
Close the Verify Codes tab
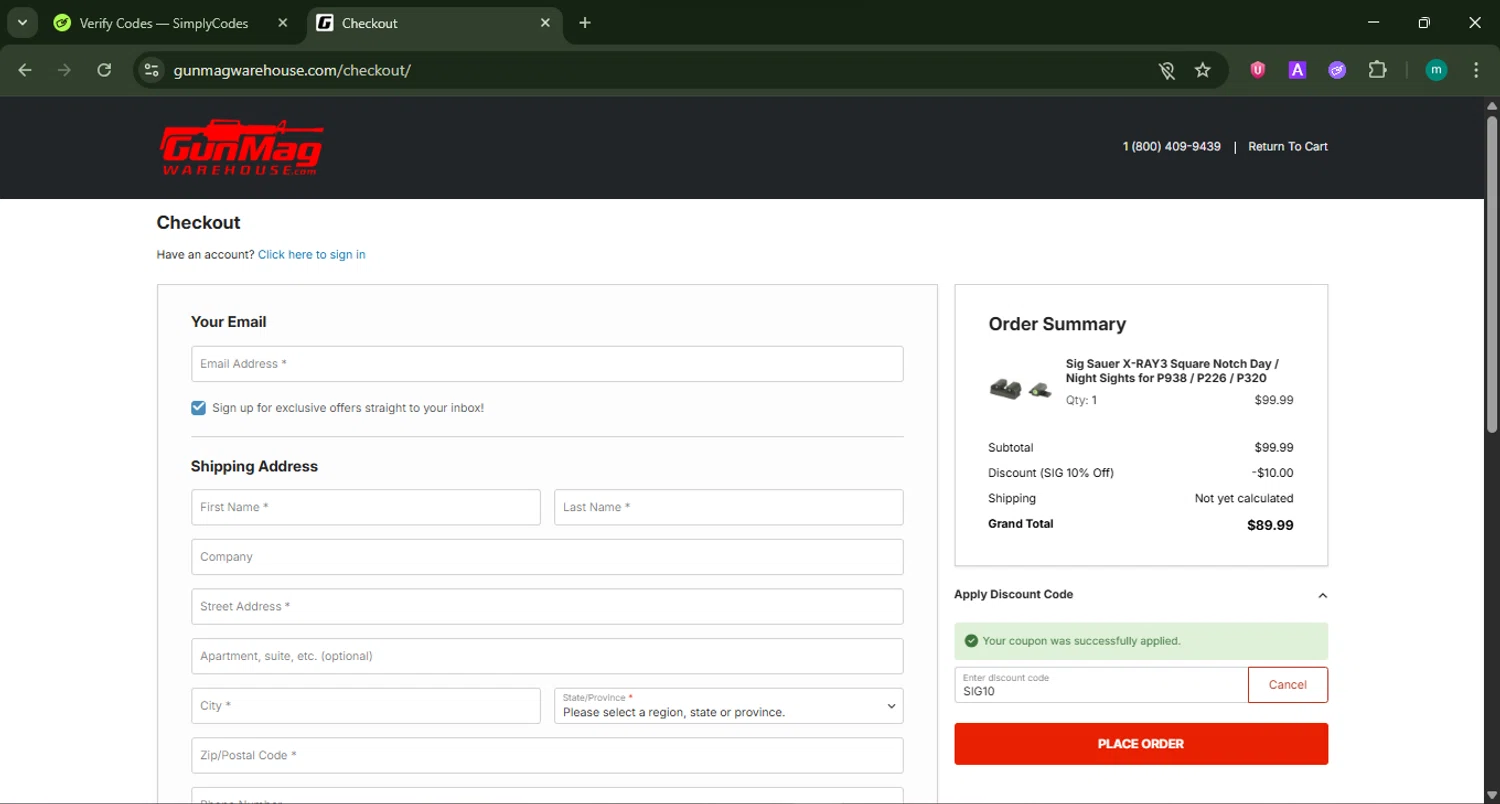pos(283,23)
